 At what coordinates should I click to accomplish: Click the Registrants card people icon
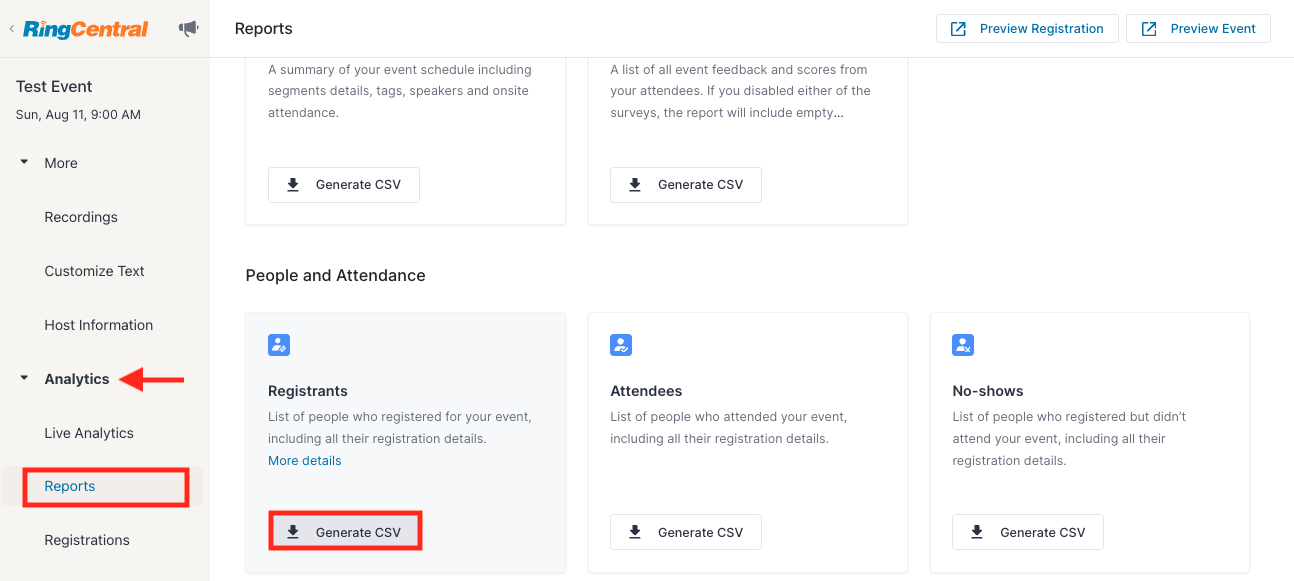pos(279,345)
